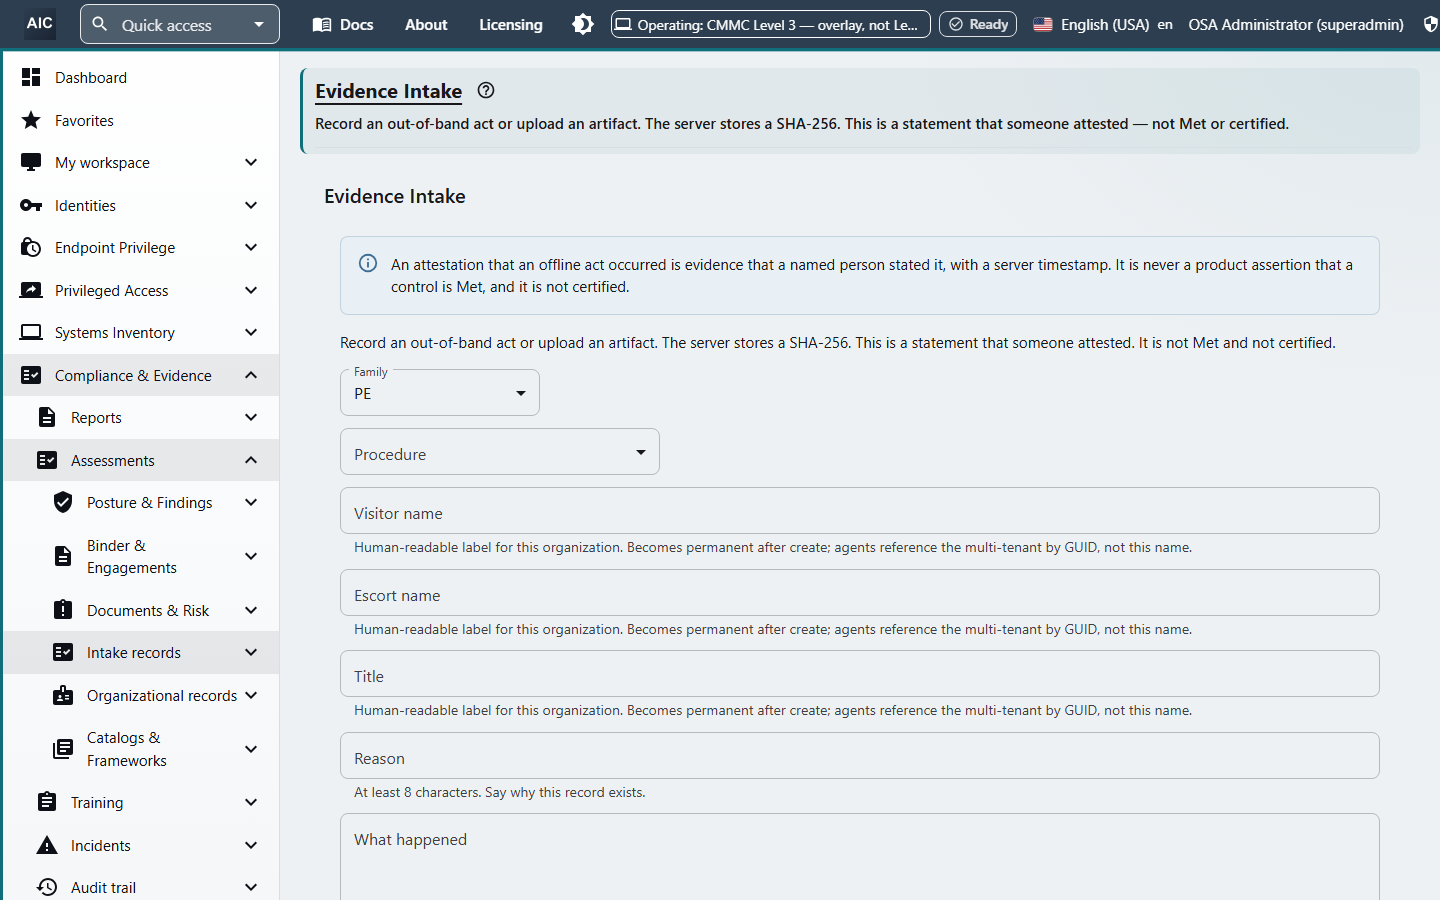
Task: Open the Family dropdown showing PE
Action: tap(440, 393)
